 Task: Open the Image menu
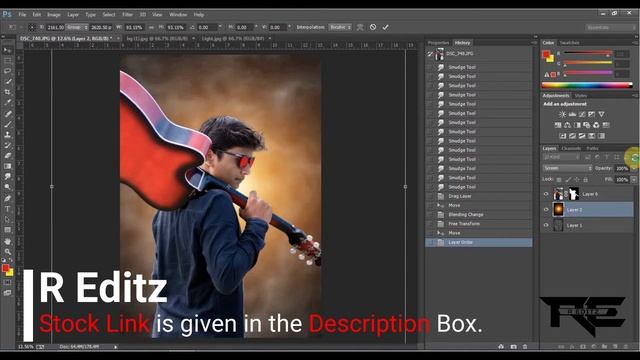pyautogui.click(x=54, y=15)
